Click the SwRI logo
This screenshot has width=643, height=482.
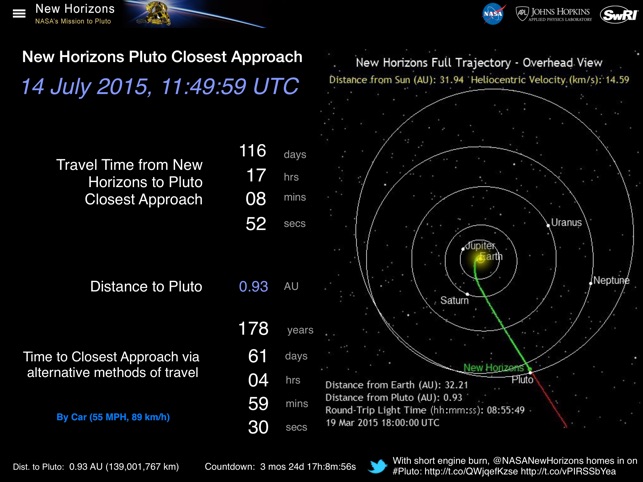(620, 15)
